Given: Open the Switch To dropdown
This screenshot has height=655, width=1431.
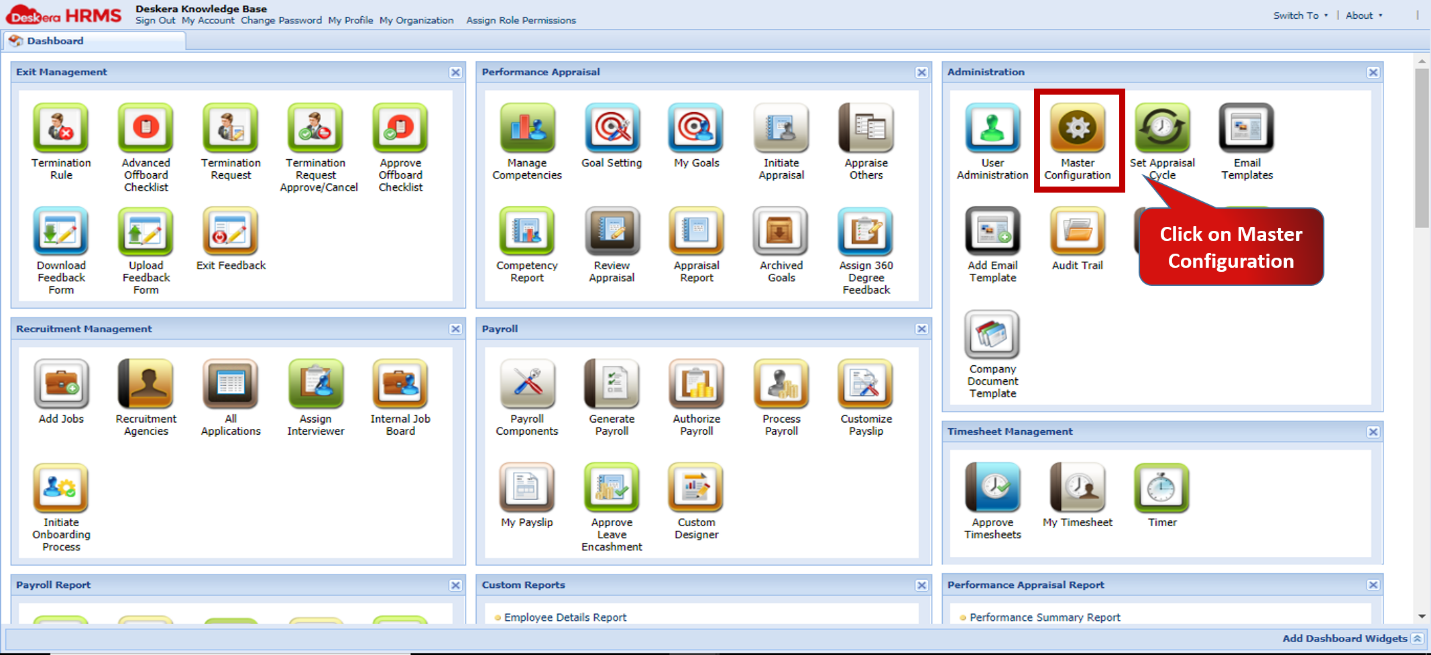Looking at the screenshot, I should [1299, 15].
